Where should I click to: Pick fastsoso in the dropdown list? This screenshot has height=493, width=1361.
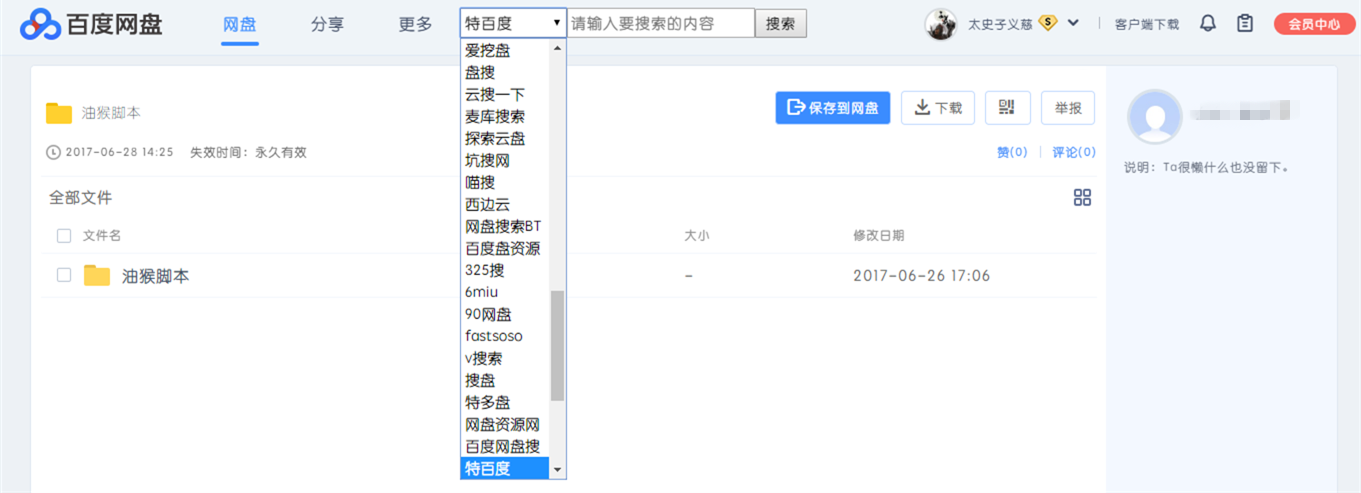pos(506,336)
